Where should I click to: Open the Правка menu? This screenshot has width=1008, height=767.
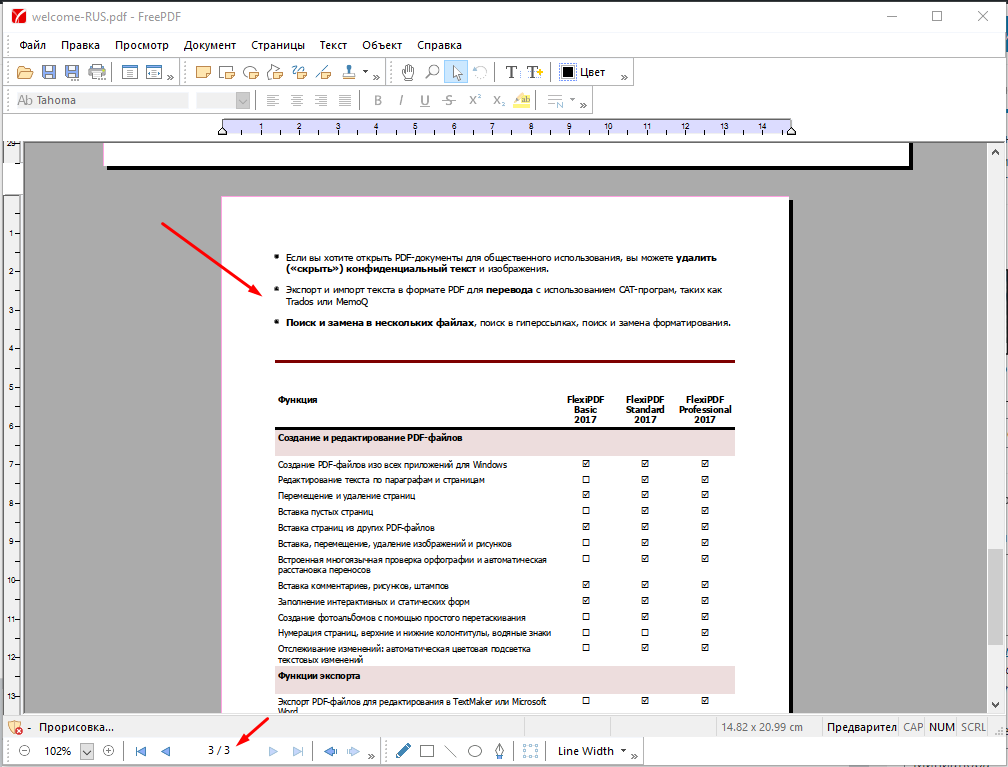(x=80, y=45)
